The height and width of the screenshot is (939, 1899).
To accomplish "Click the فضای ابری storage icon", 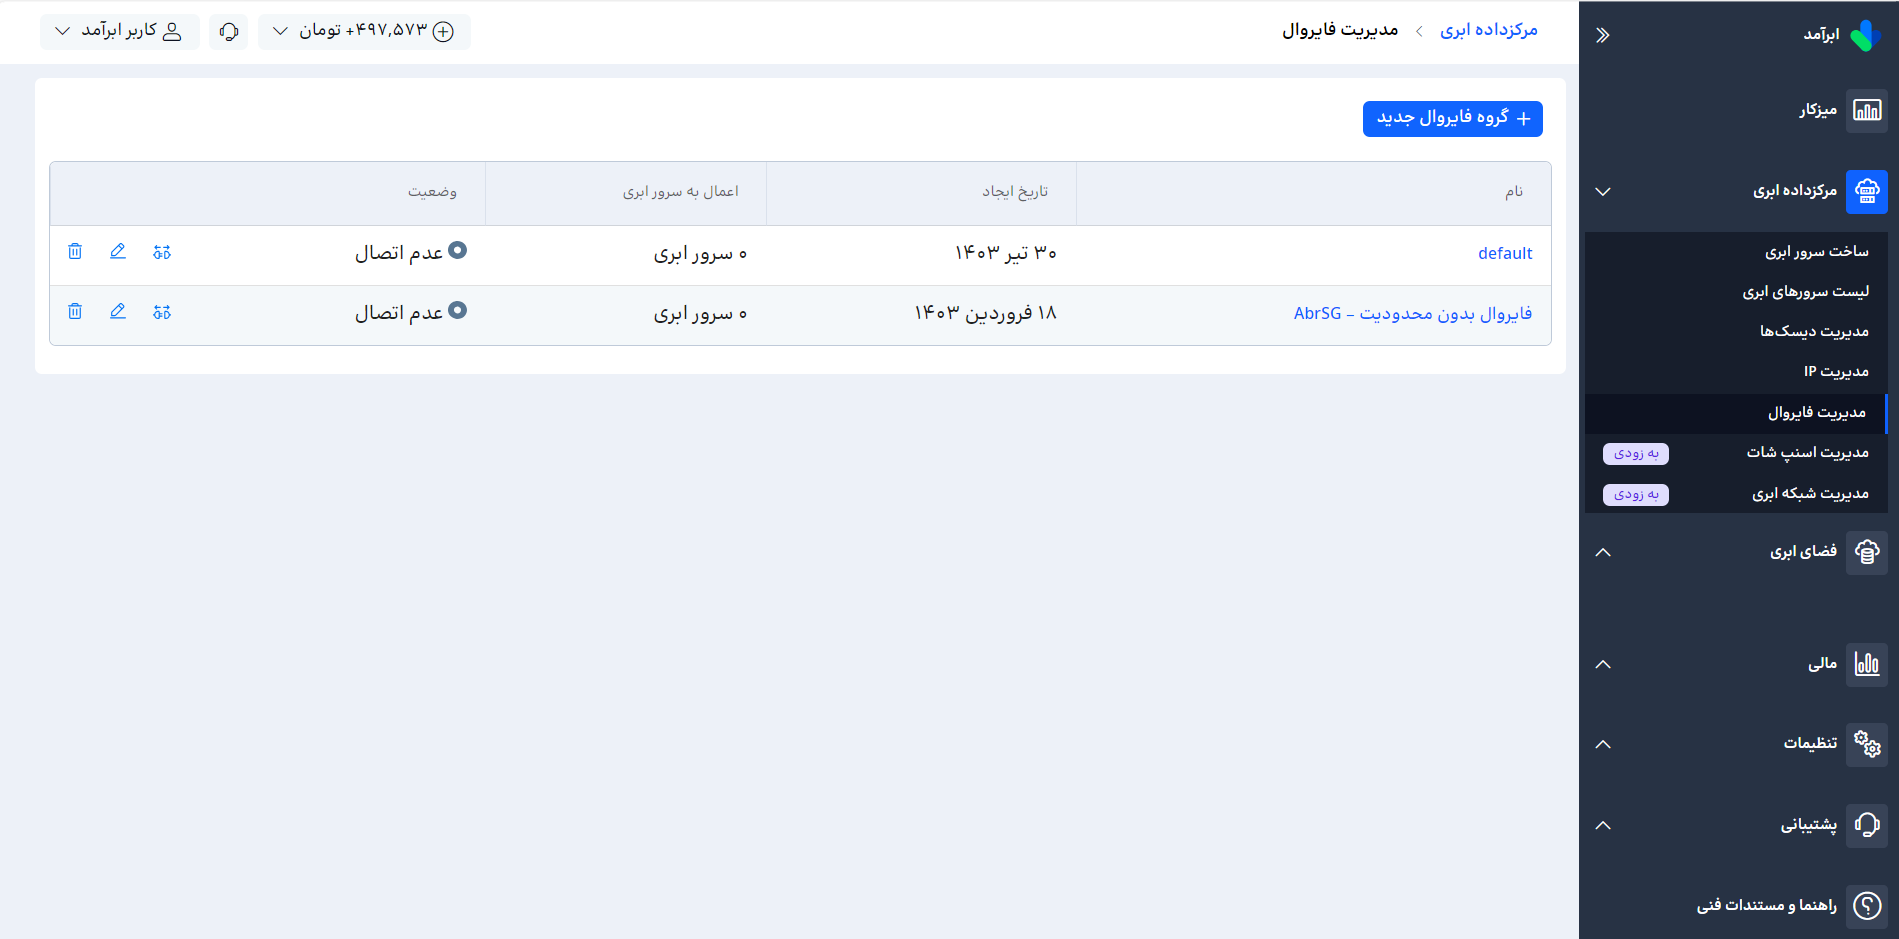I will point(1867,552).
